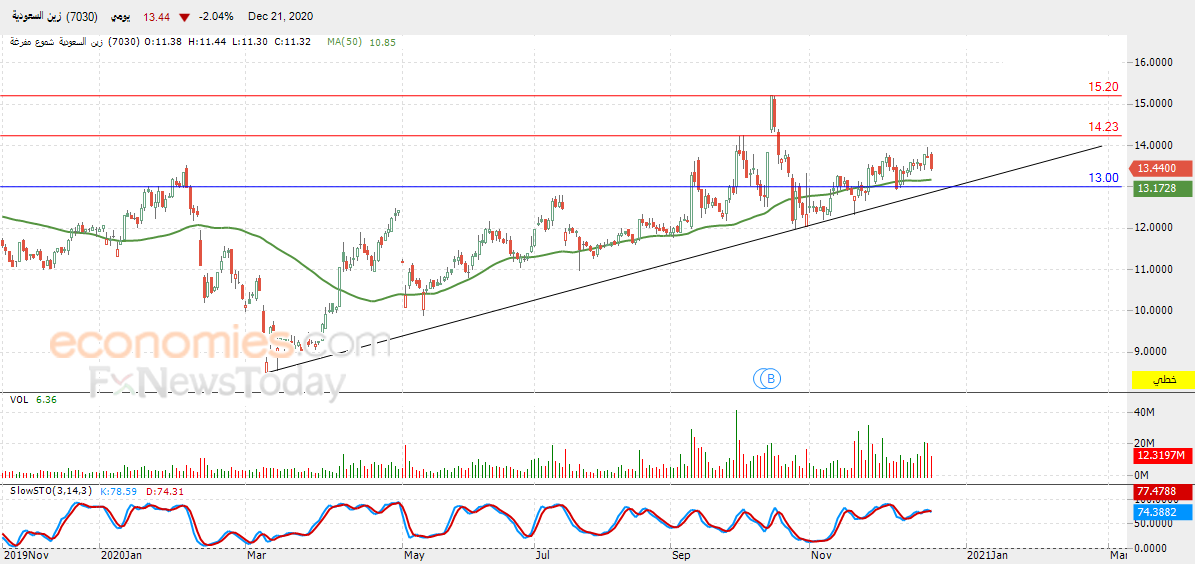Click the red 12.3197M volume tag
The width and height of the screenshot is (1195, 564).
tap(1159, 456)
